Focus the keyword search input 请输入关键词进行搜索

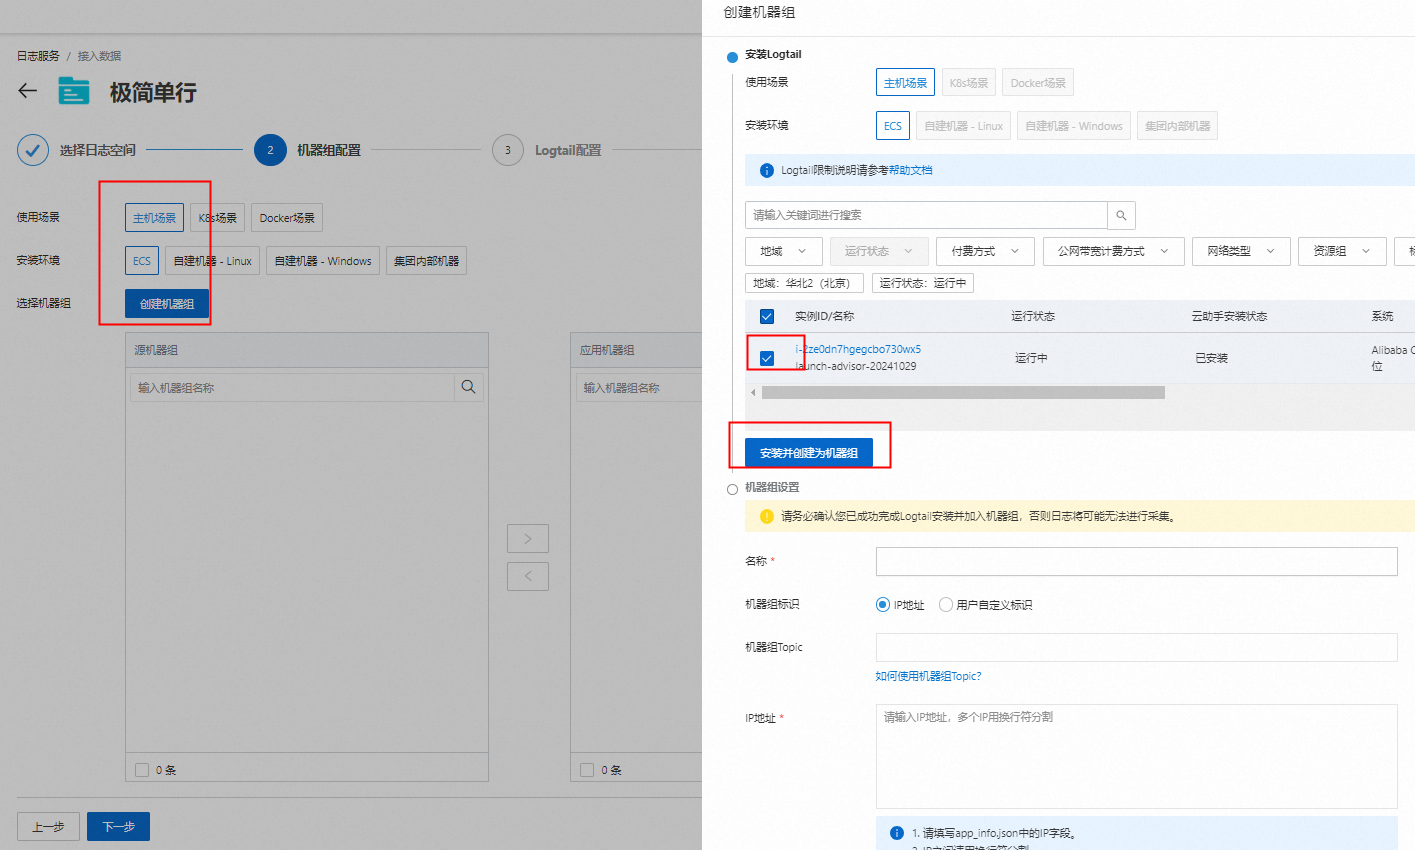click(926, 215)
